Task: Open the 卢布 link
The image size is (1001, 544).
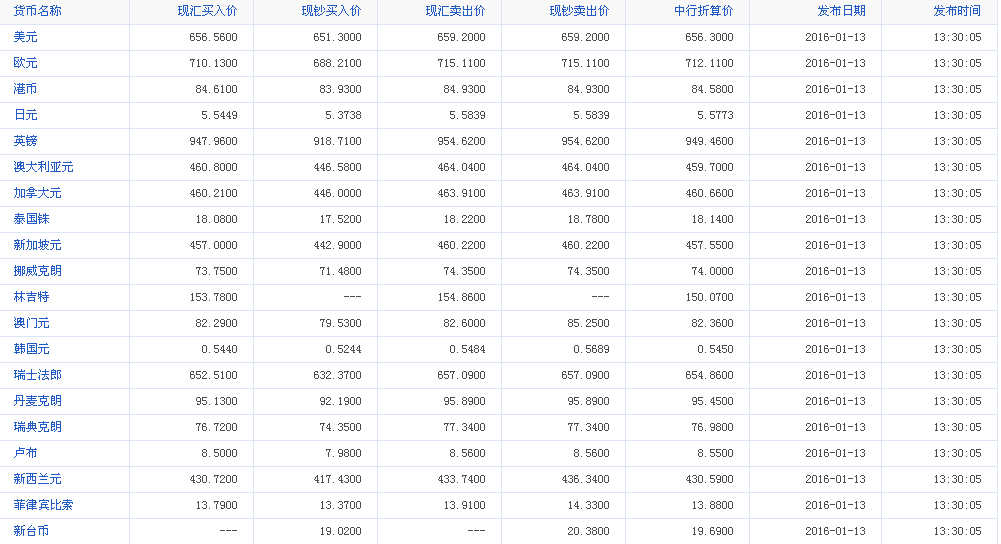Action: coord(26,453)
